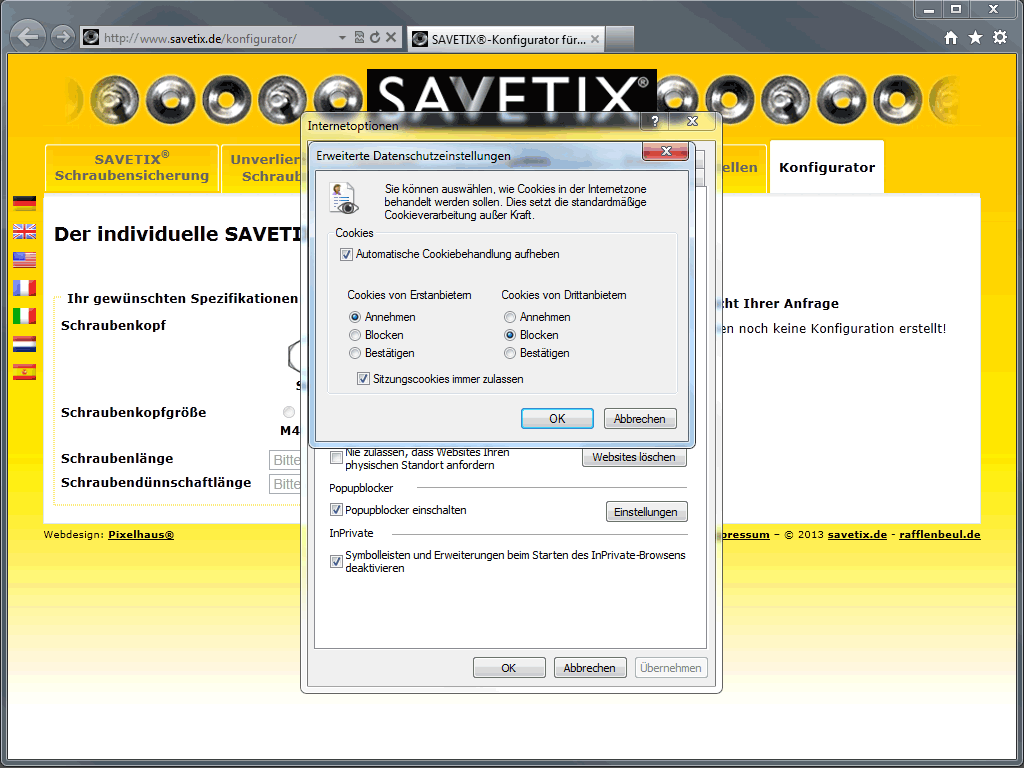Image resolution: width=1024 pixels, height=768 pixels.
Task: Switch to the SAVETIX-Konfigurator browser tab
Action: click(x=506, y=39)
